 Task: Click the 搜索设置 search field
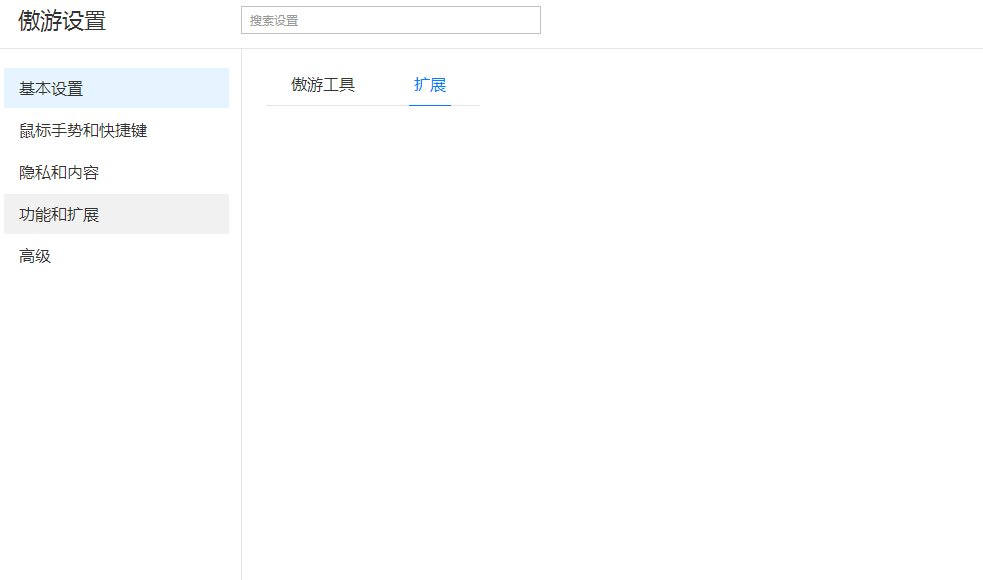(x=391, y=20)
